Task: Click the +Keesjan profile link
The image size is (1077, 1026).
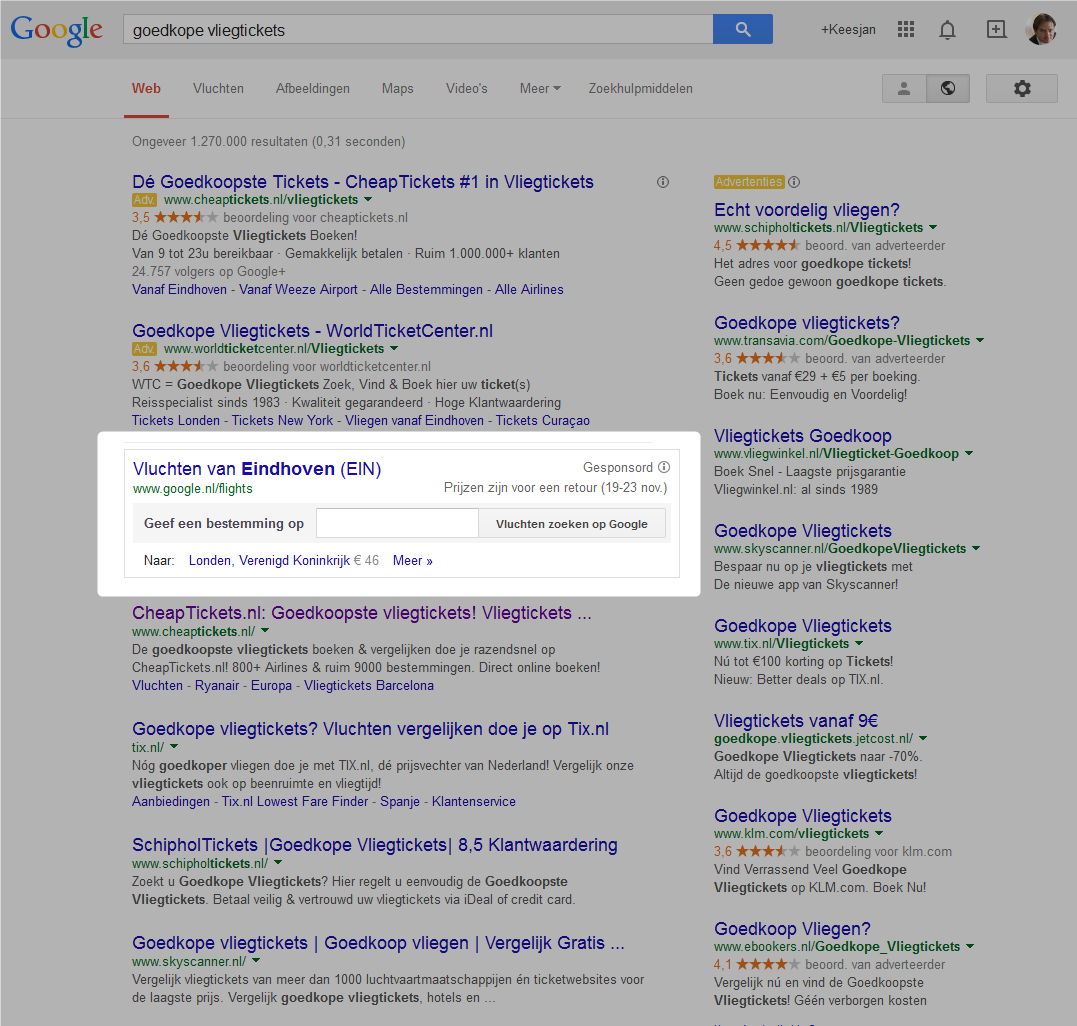Action: tap(848, 30)
